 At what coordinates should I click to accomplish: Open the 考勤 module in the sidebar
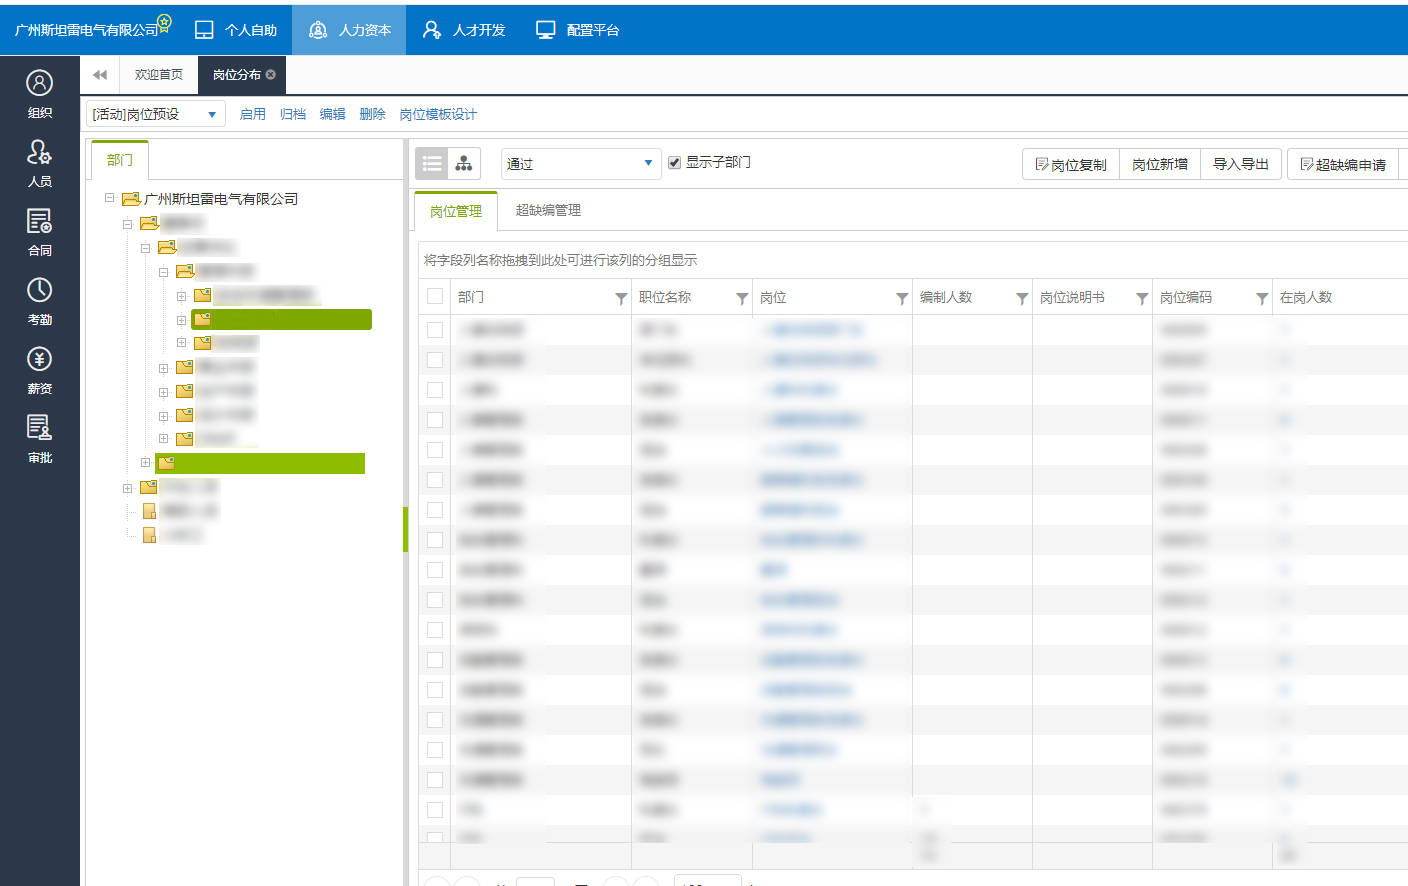click(x=40, y=301)
